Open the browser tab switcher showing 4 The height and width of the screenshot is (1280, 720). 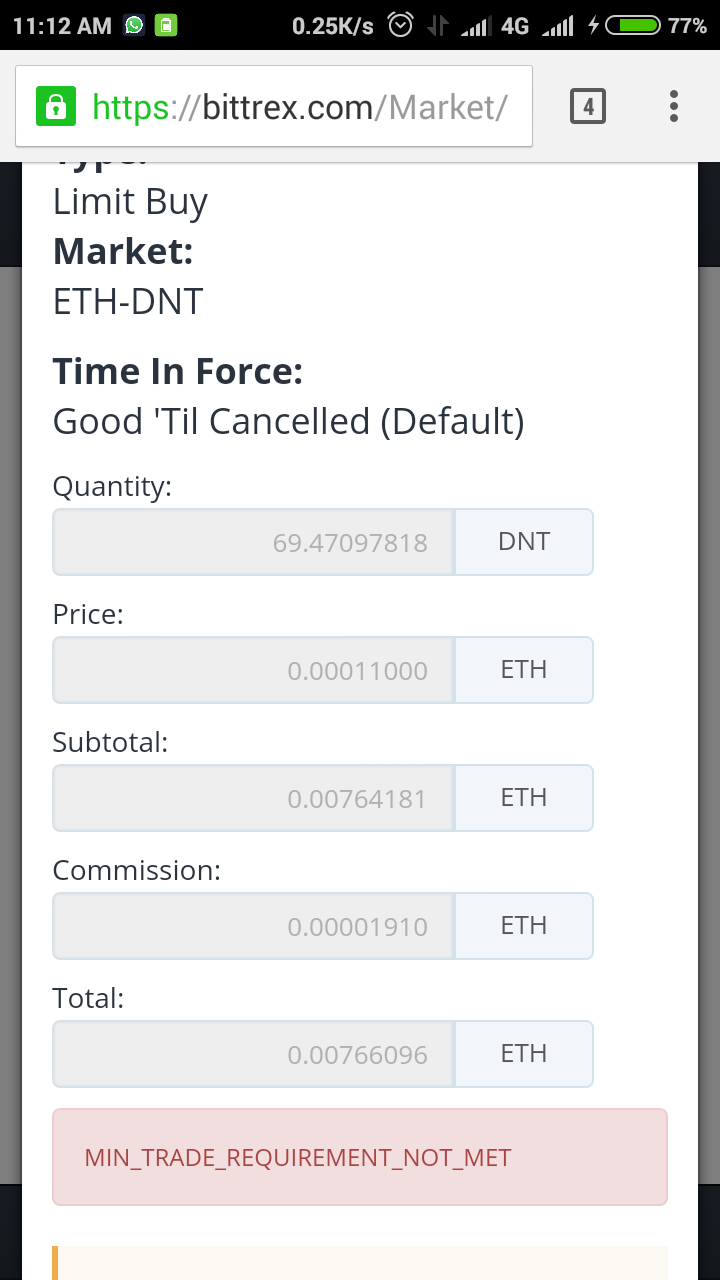[588, 106]
